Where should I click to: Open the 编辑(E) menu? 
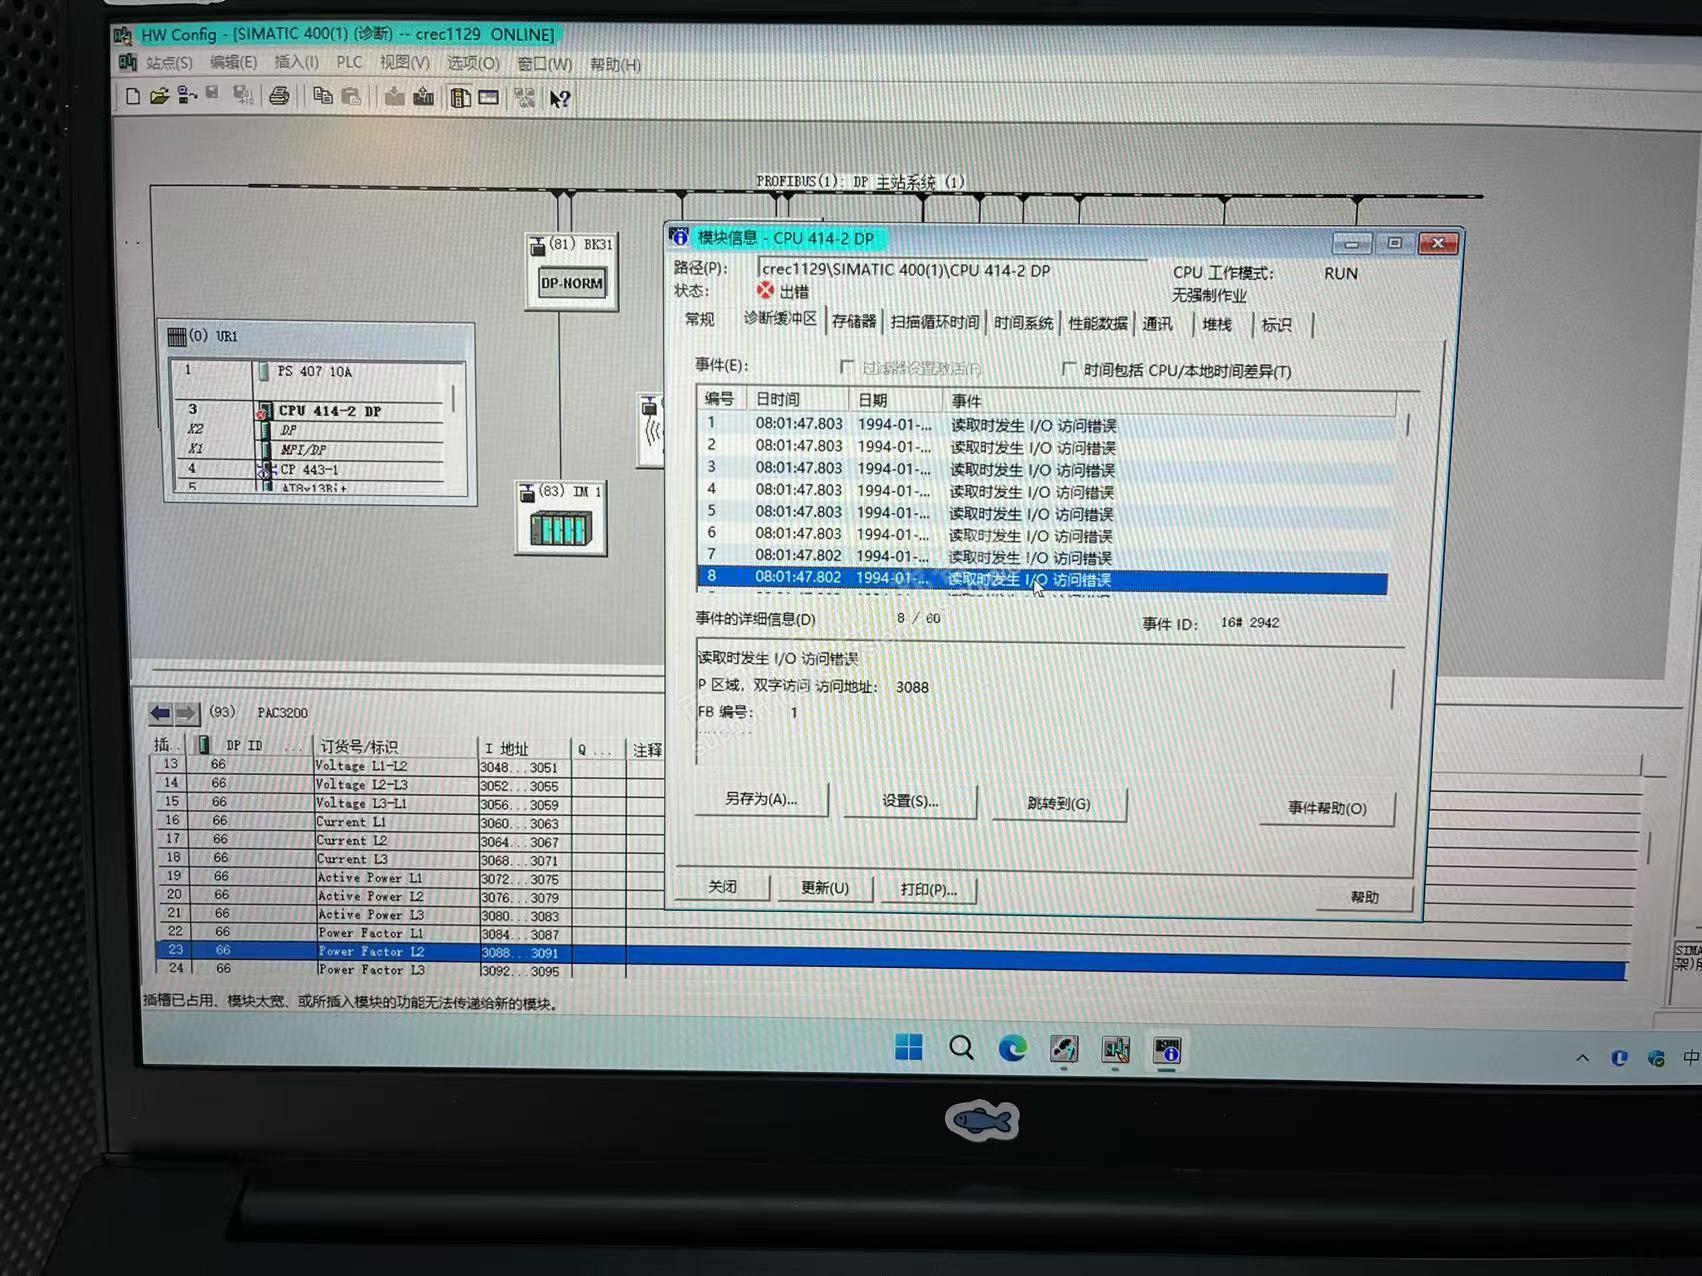(x=233, y=63)
